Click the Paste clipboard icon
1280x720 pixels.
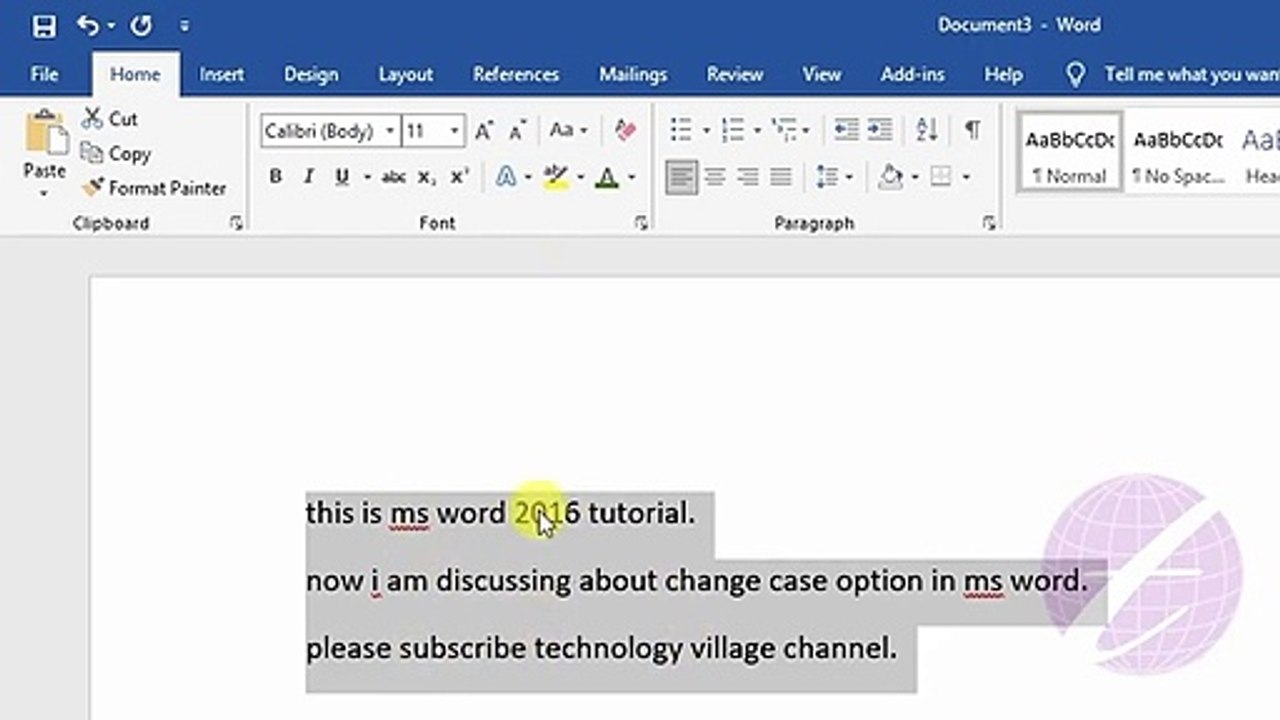click(x=44, y=135)
